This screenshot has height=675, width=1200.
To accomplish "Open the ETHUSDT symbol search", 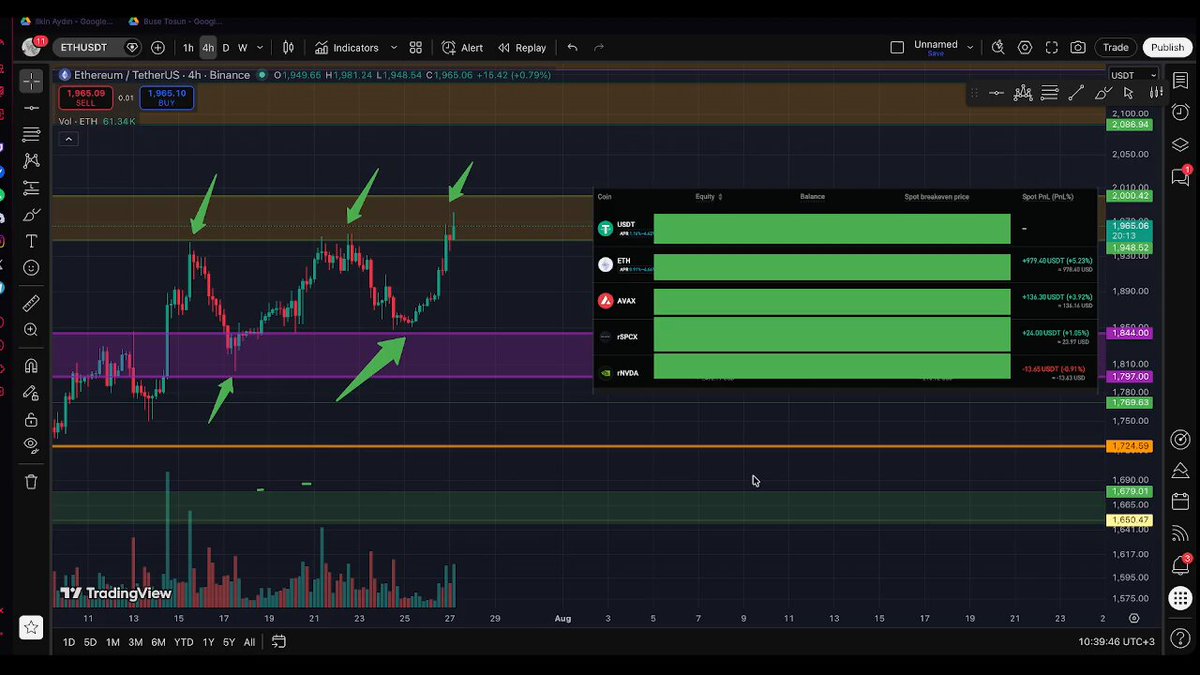I will (x=85, y=47).
